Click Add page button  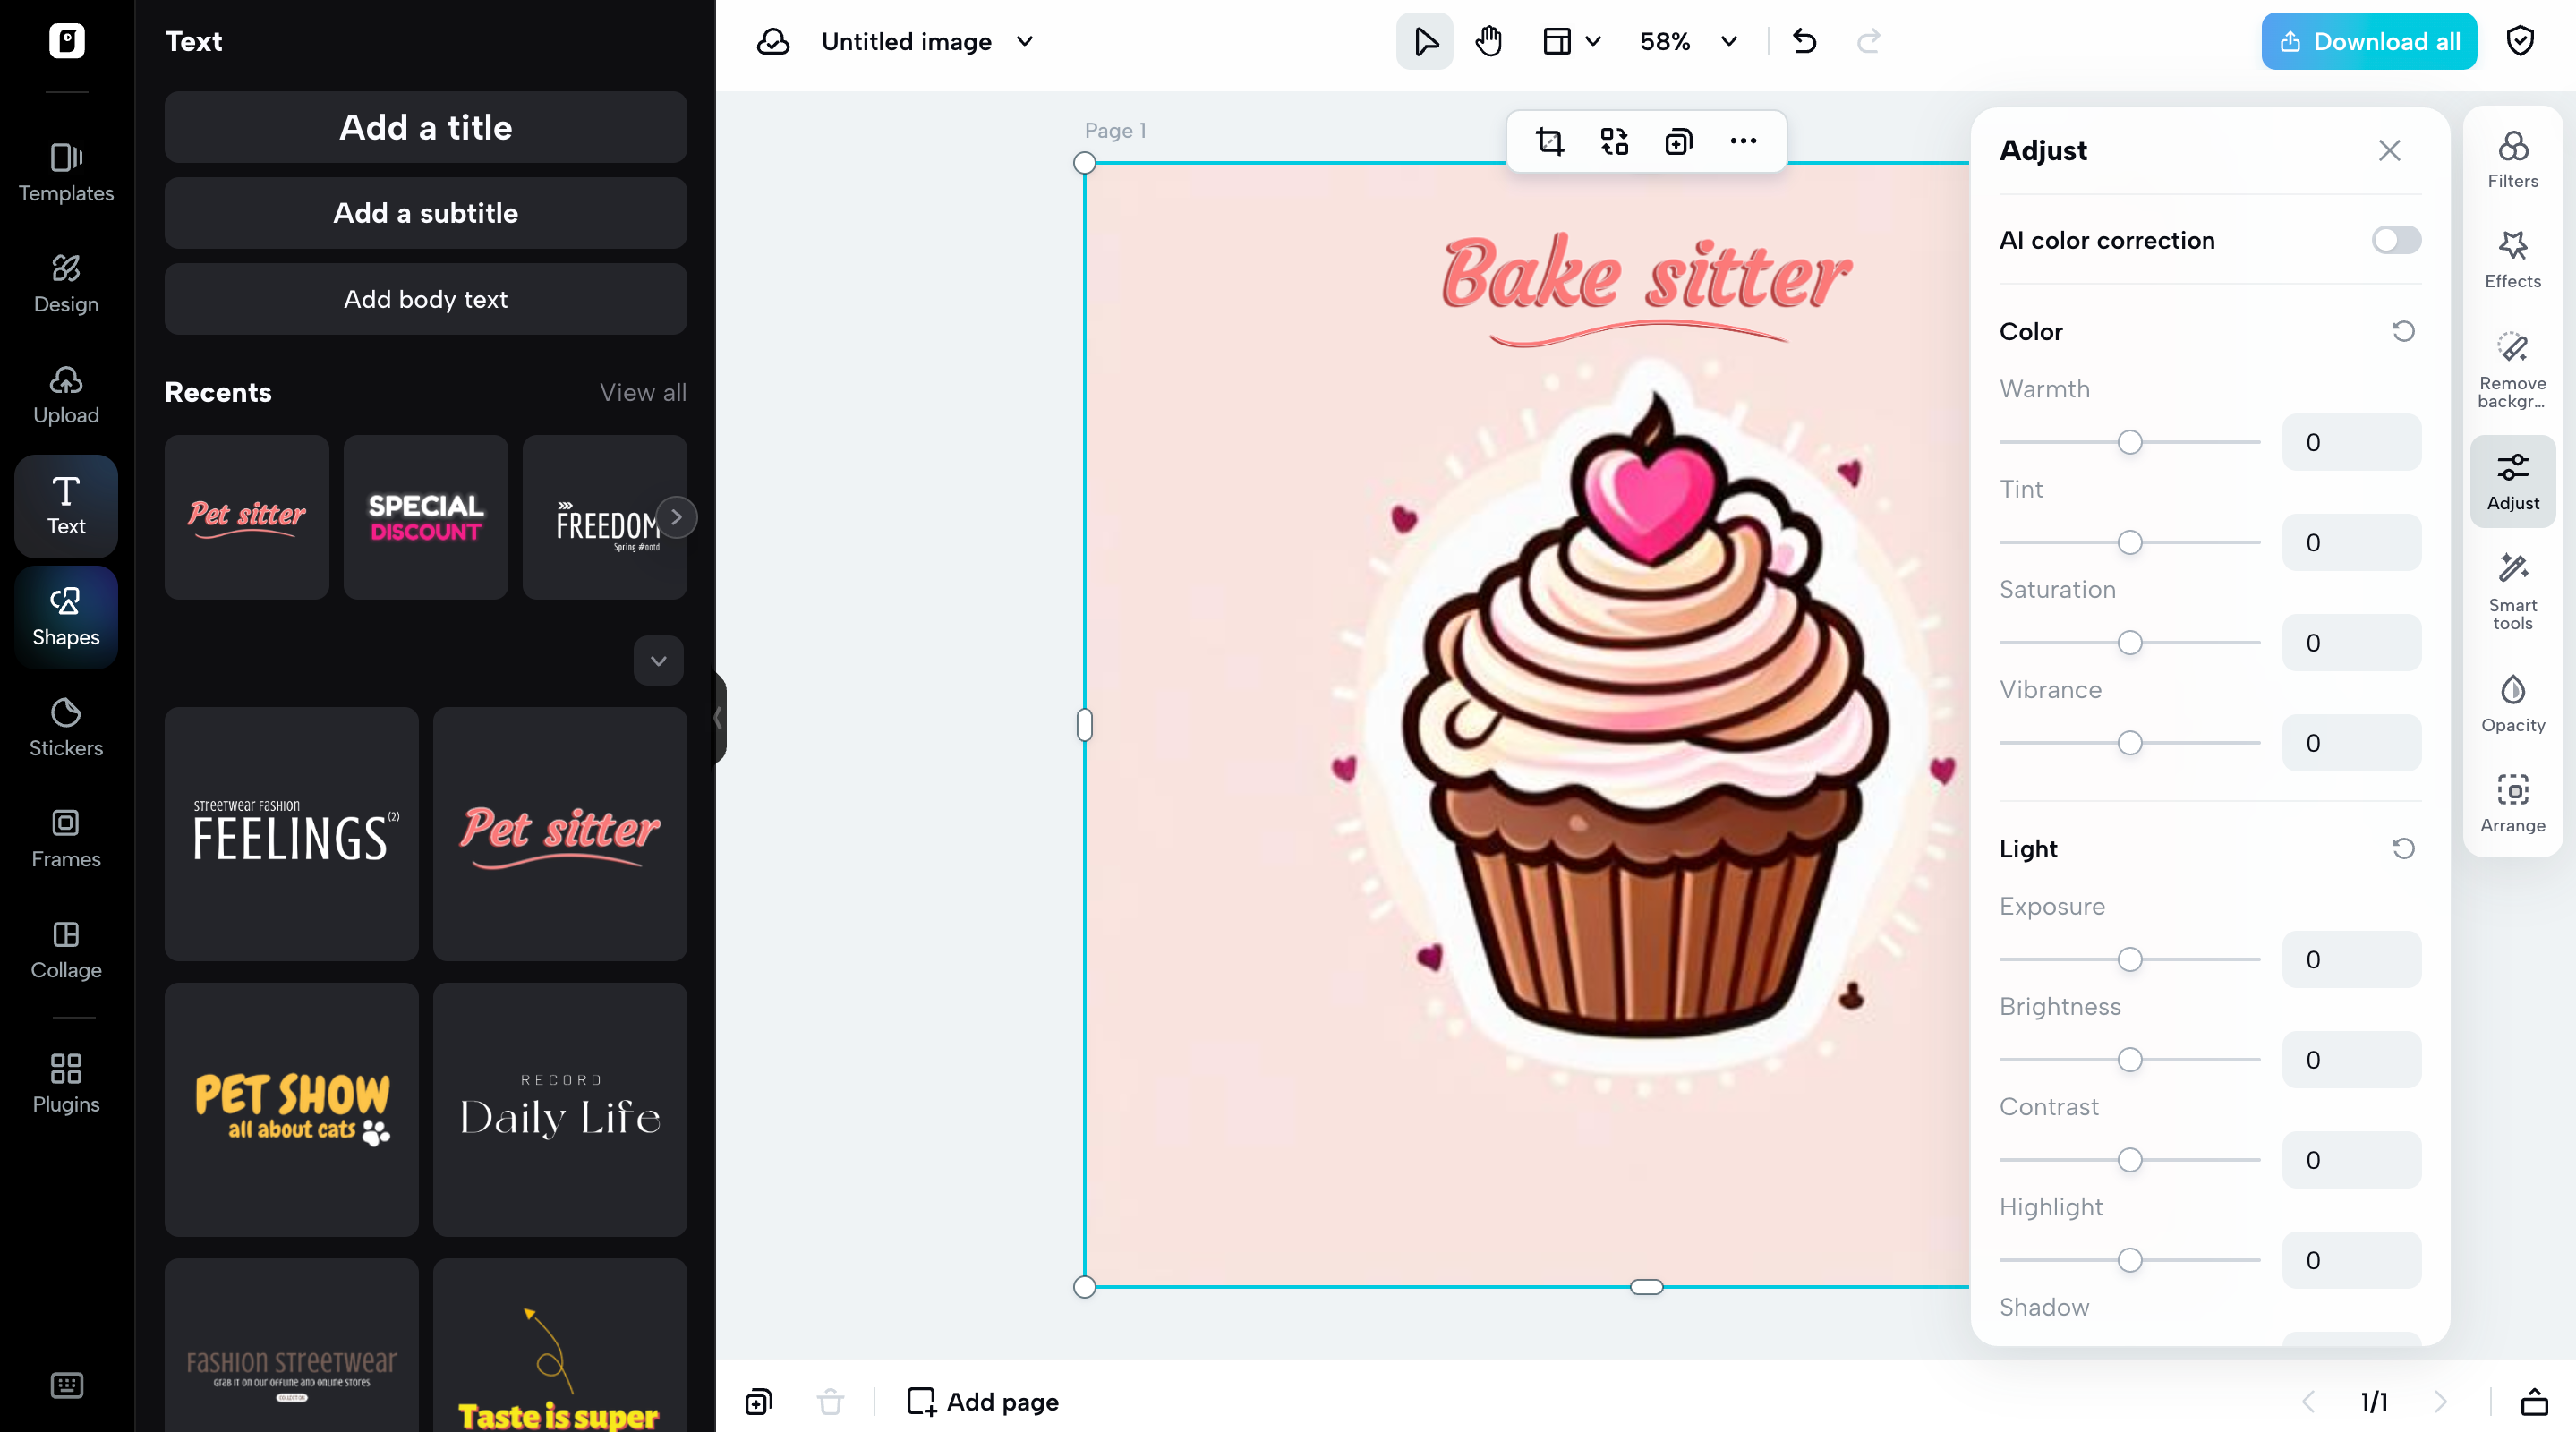(982, 1401)
